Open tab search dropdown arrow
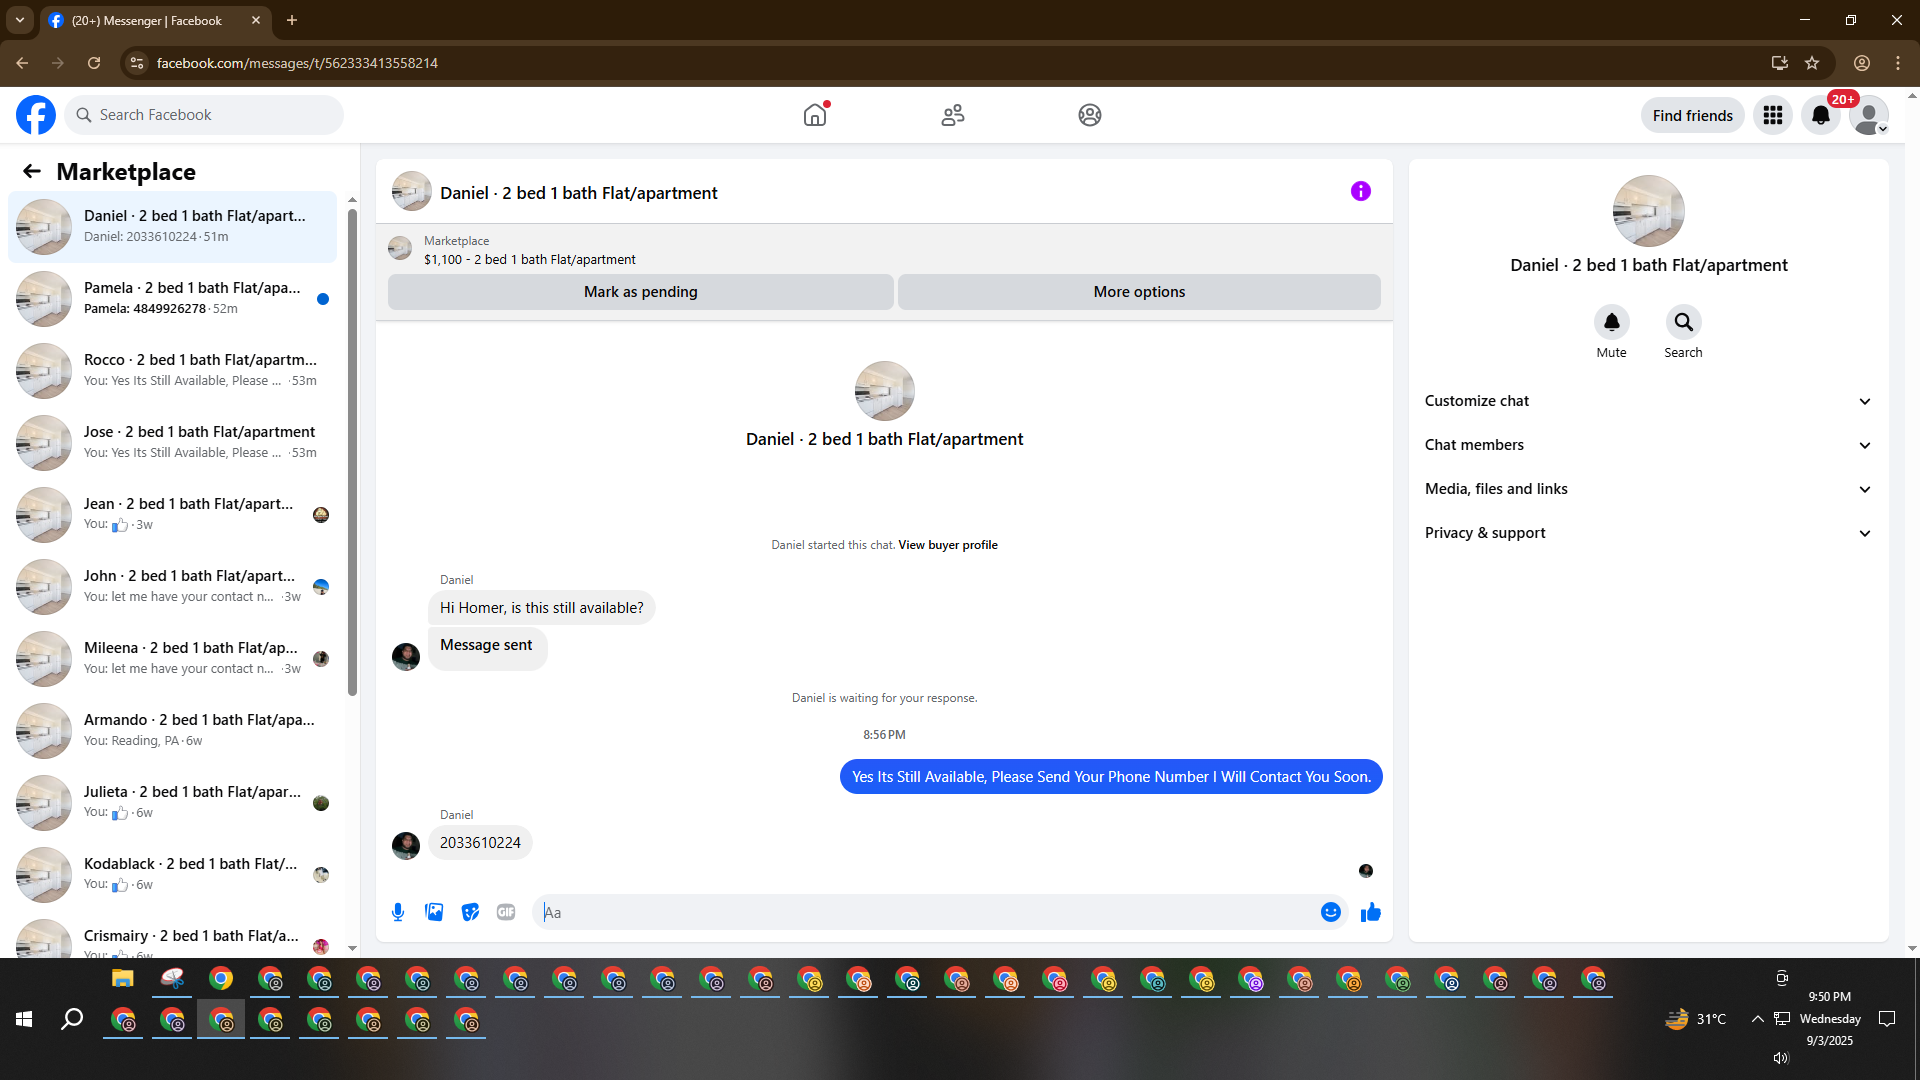The height and width of the screenshot is (1080, 1920). click(x=20, y=20)
